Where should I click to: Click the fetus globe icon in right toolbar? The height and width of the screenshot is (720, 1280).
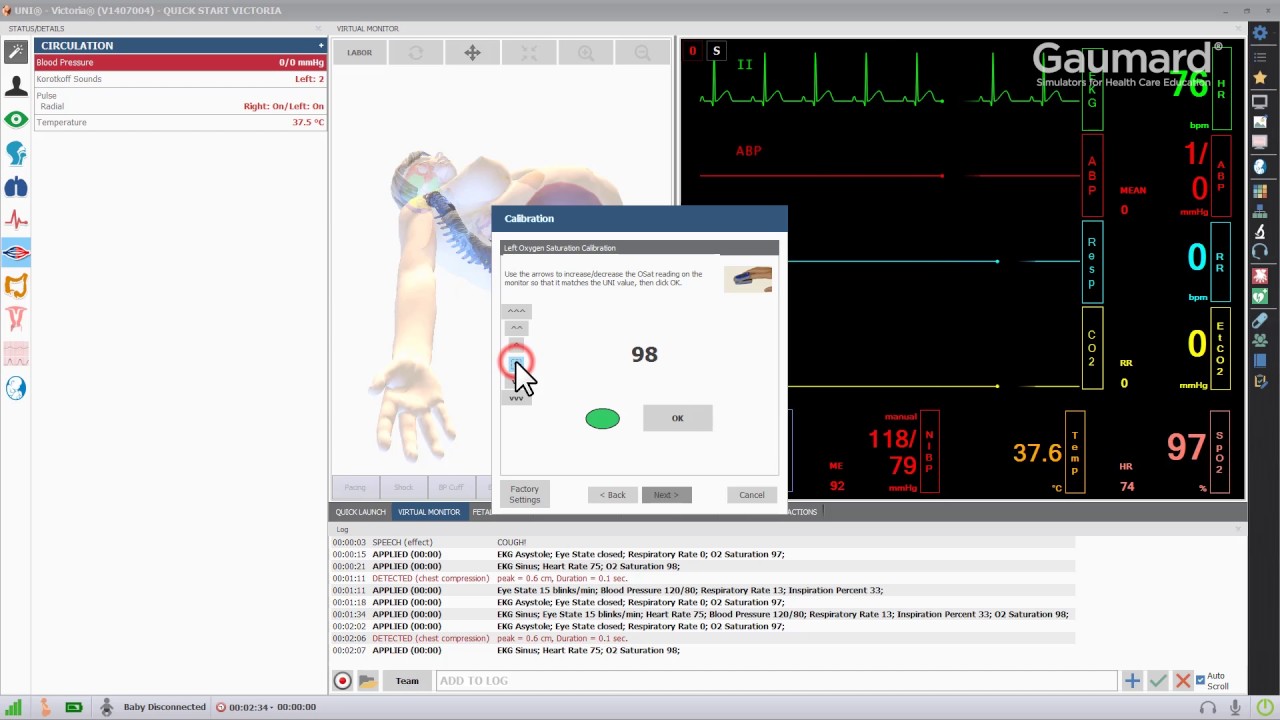coord(1260,167)
